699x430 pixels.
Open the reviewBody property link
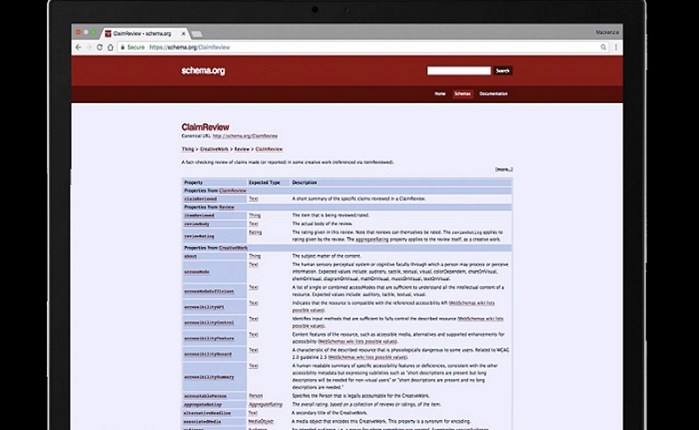pos(197,224)
